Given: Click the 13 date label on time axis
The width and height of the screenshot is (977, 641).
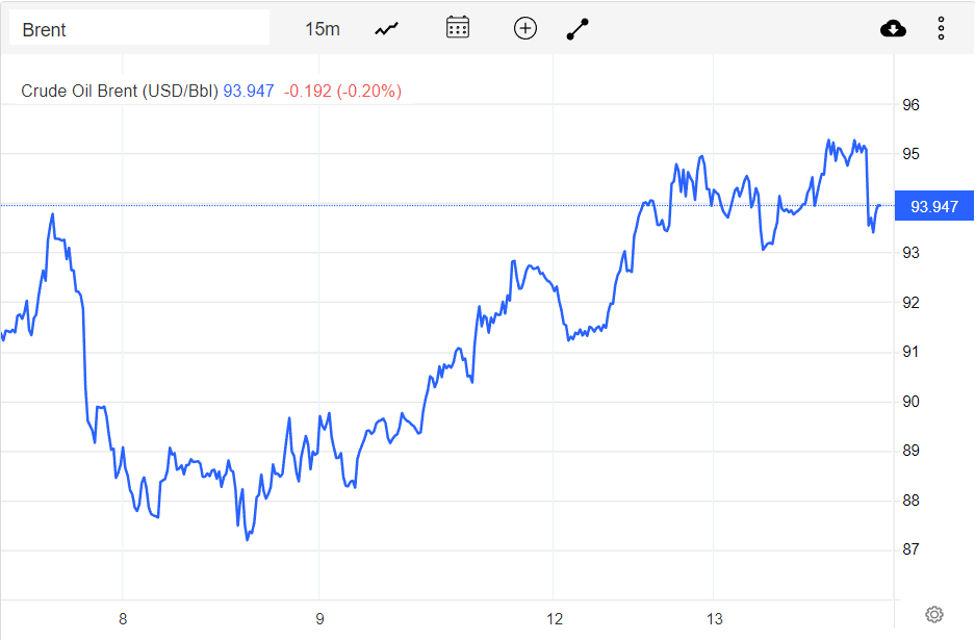Looking at the screenshot, I should [x=712, y=618].
